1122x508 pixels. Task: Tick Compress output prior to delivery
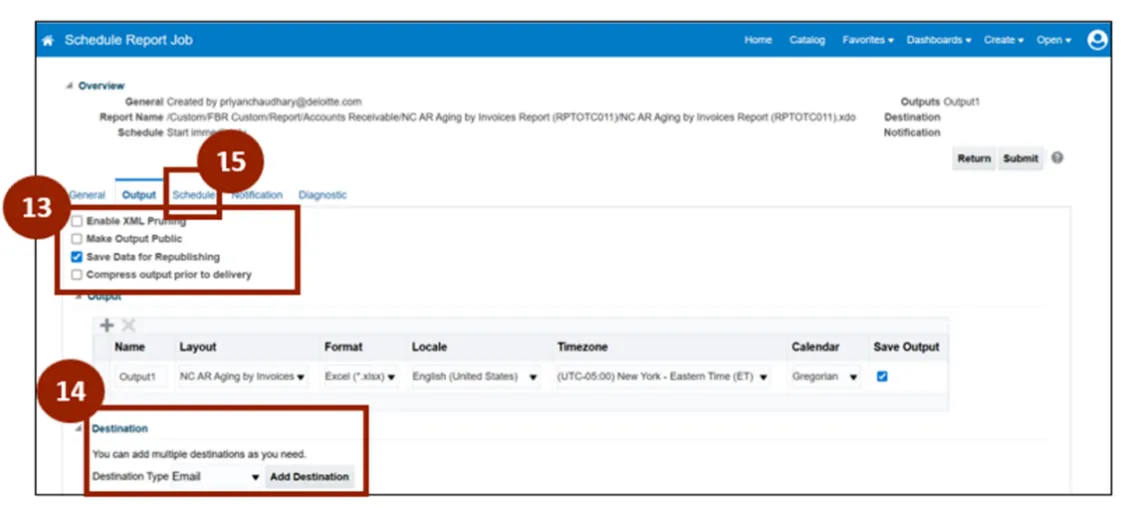[77, 275]
